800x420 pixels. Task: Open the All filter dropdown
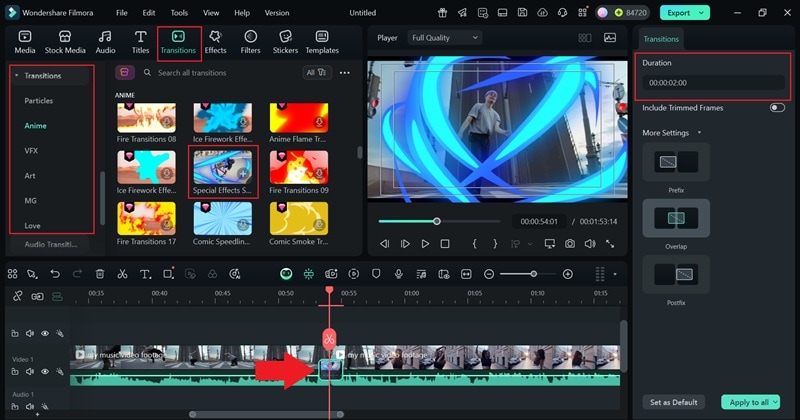click(x=316, y=73)
